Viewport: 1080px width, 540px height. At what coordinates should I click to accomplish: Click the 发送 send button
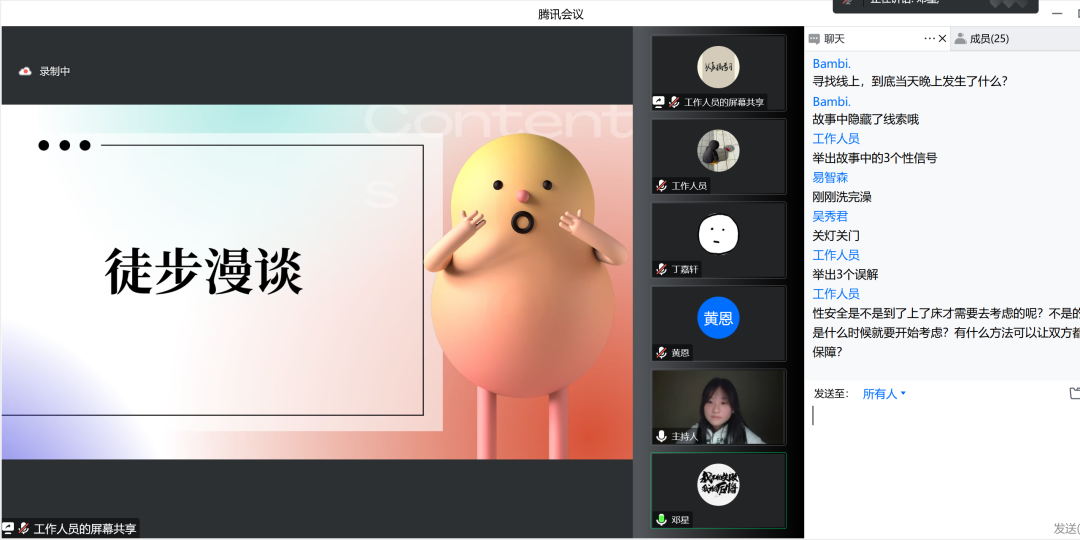1066,528
